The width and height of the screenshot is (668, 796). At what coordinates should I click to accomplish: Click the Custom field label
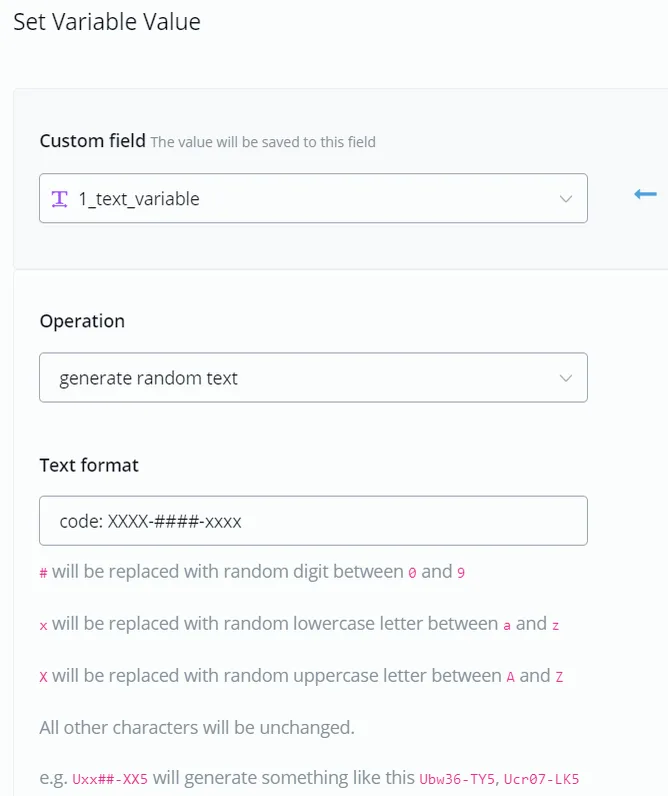[92, 141]
